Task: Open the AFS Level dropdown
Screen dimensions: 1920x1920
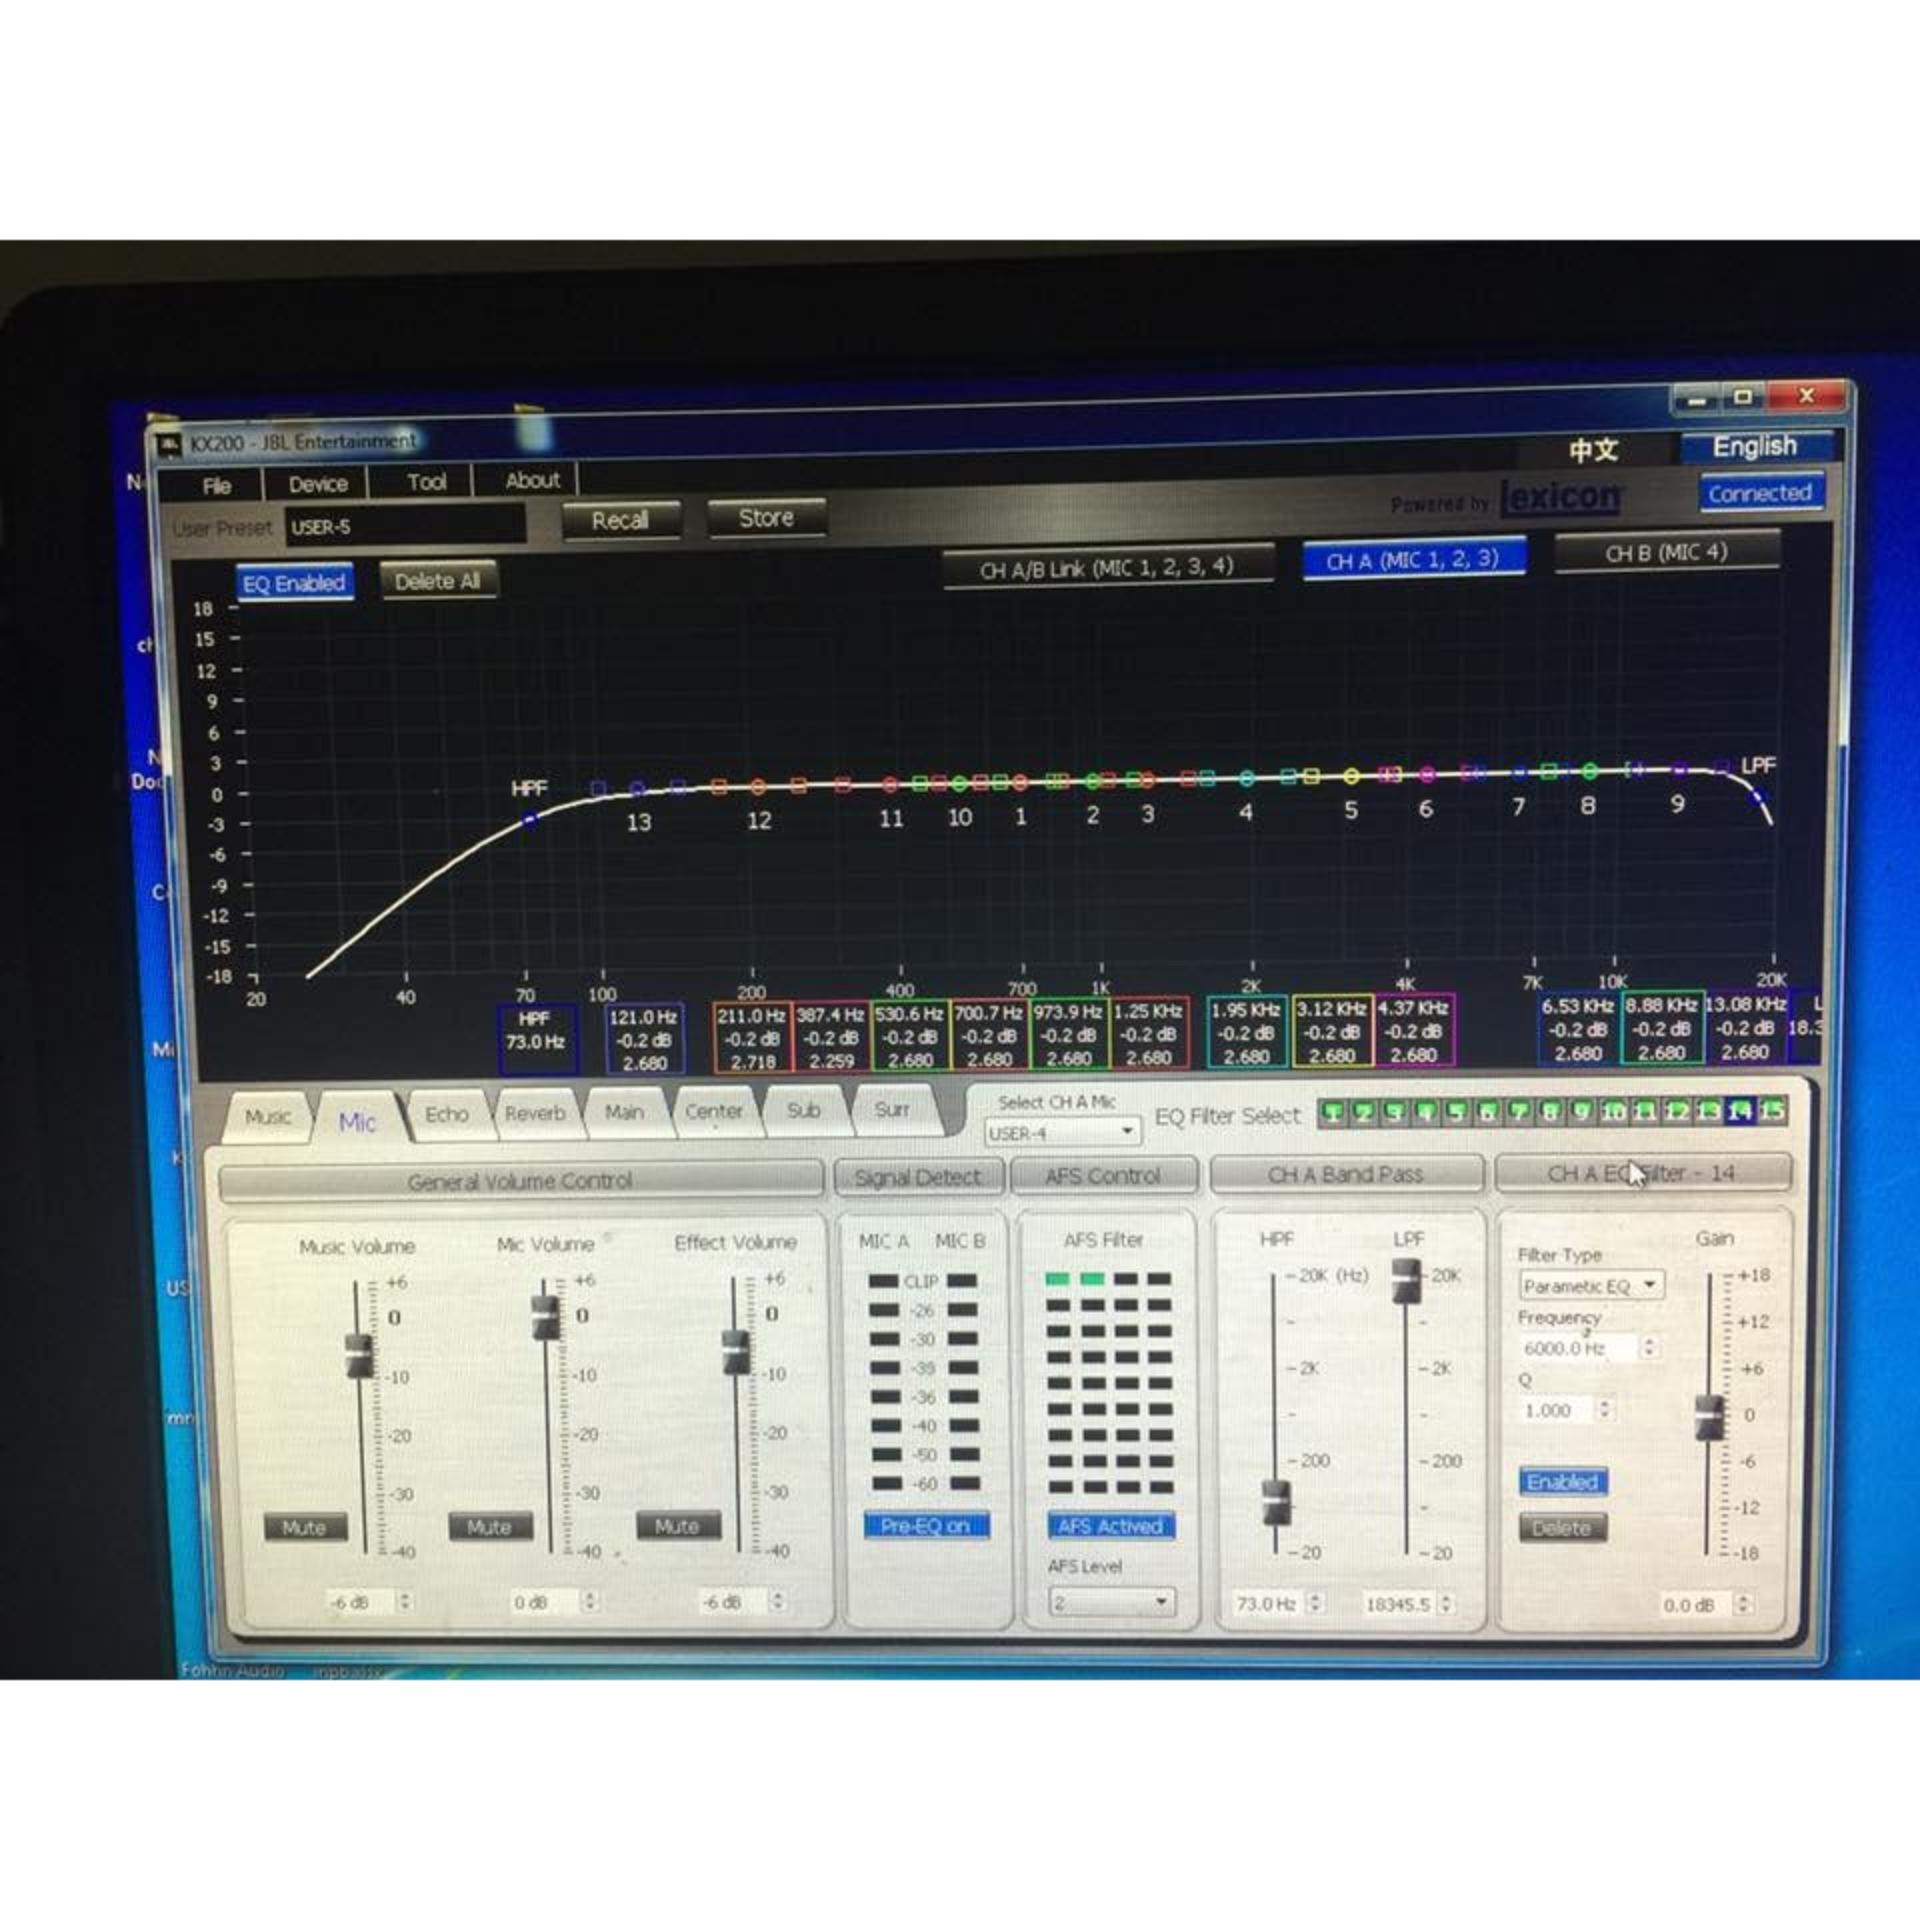Action: (x=1110, y=1602)
